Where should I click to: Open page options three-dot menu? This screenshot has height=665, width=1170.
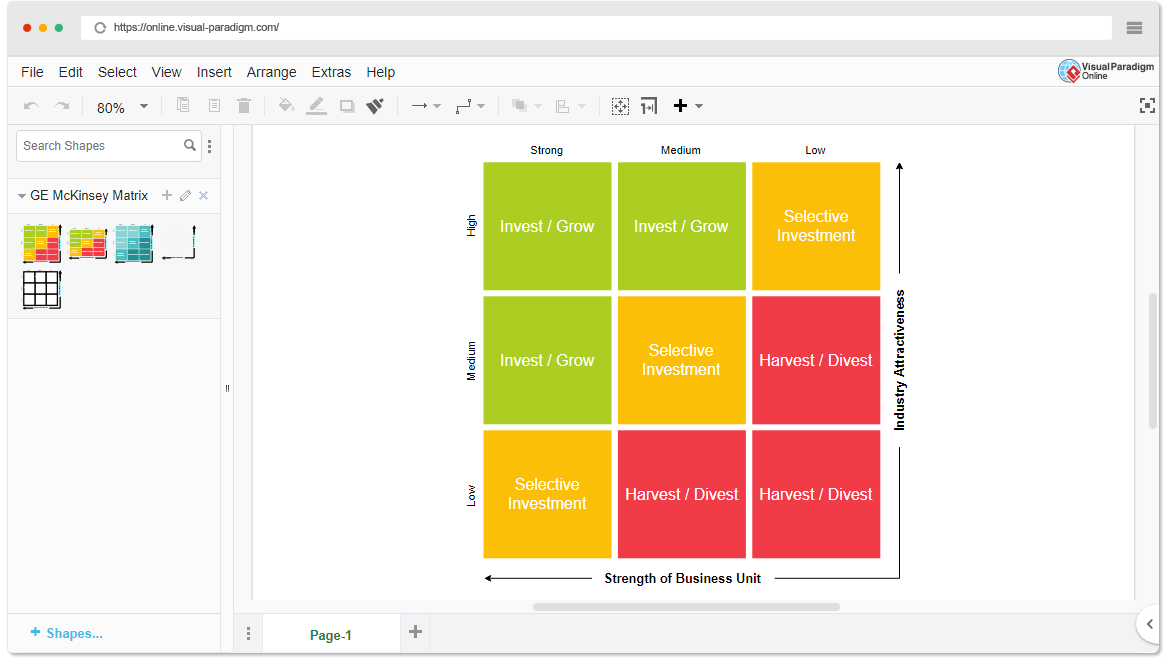click(248, 634)
